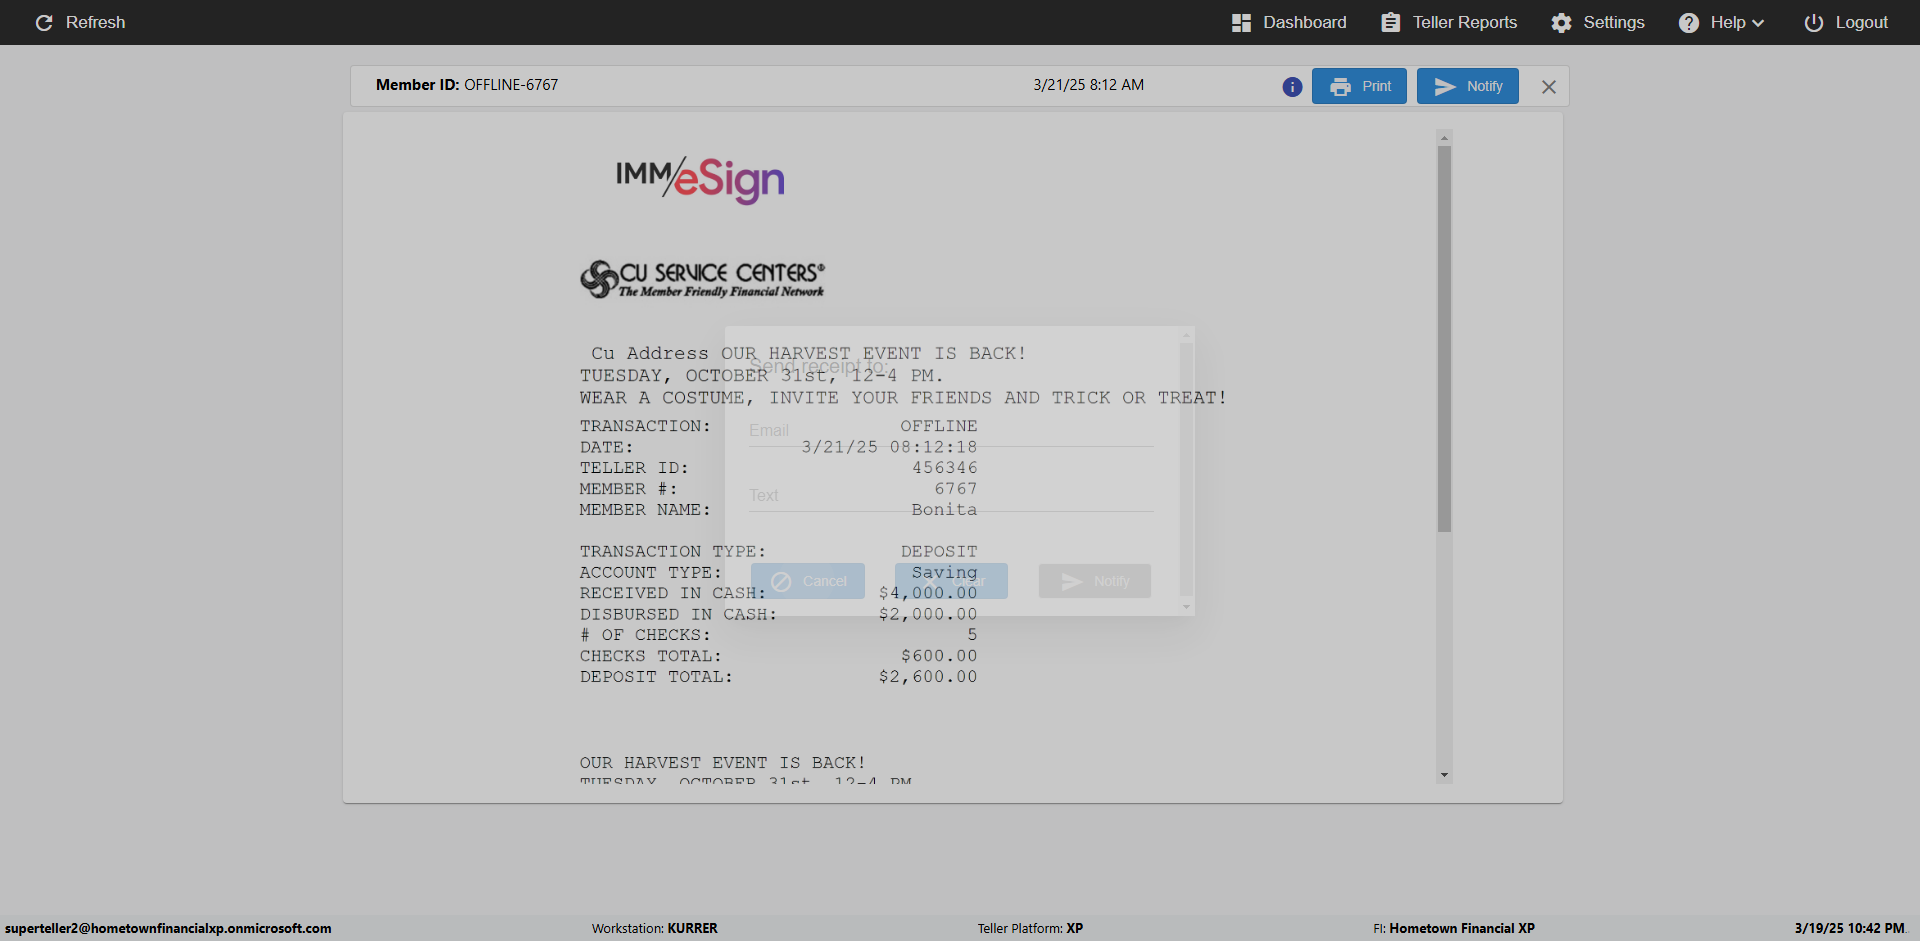The image size is (1920, 941).
Task: Select the Member ID OFFLINE-6767 text
Action: pos(467,85)
